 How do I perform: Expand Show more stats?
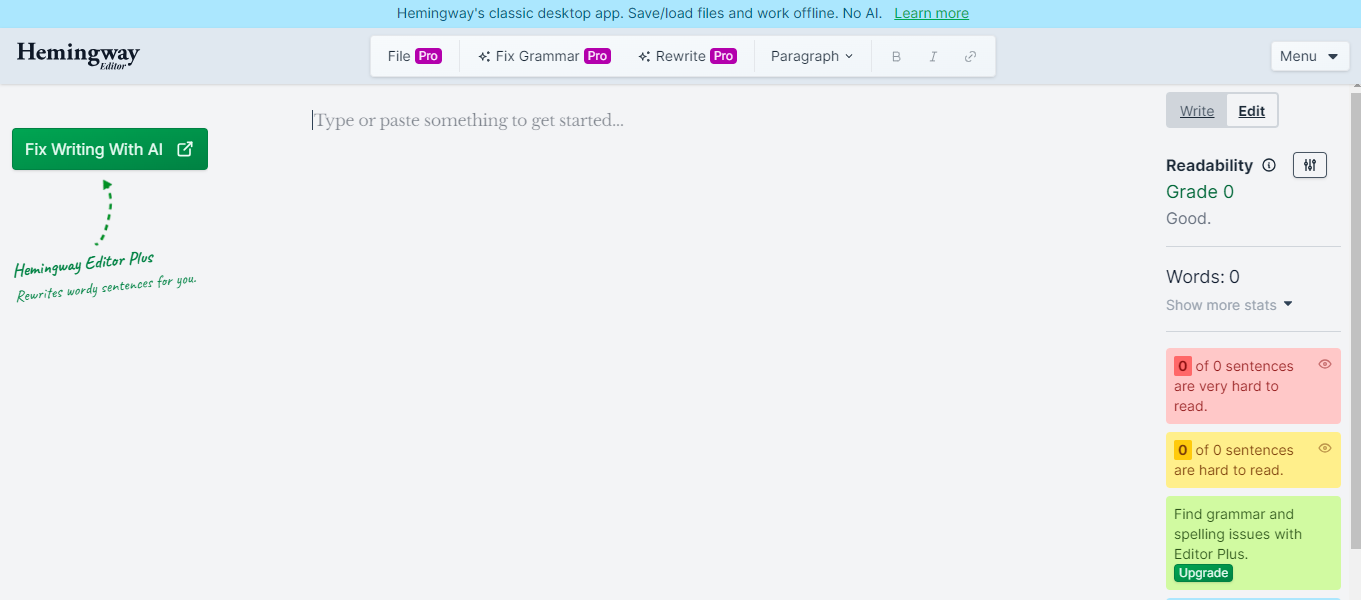click(x=1229, y=305)
